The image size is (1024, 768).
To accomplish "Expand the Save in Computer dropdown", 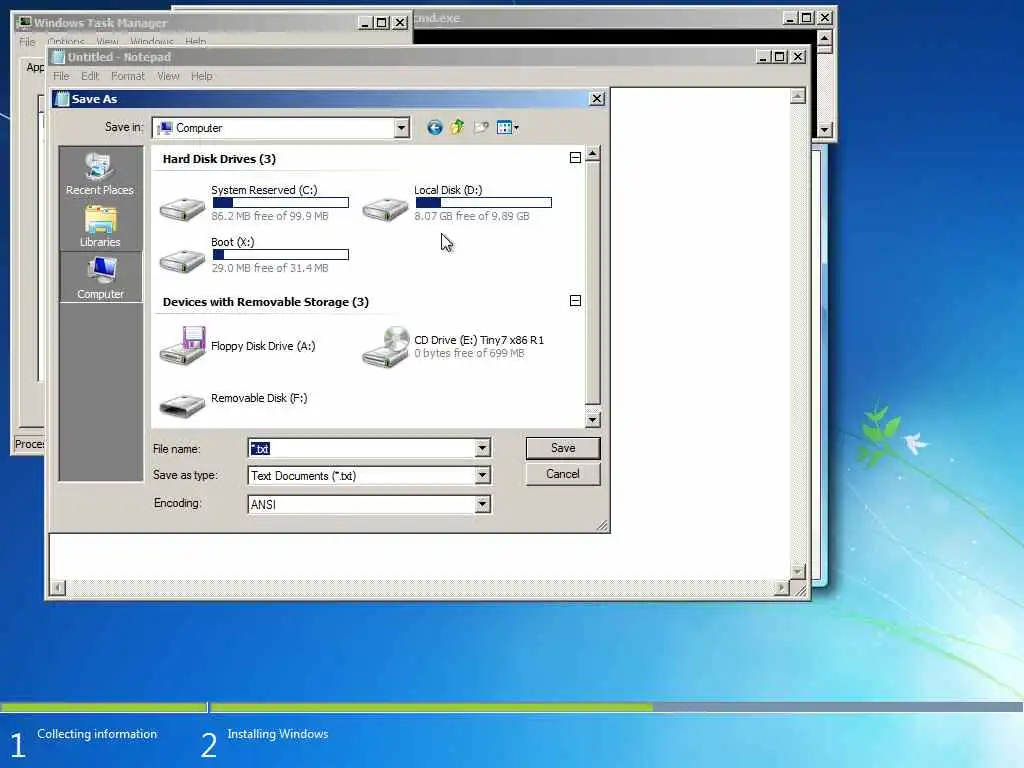I will [x=402, y=128].
